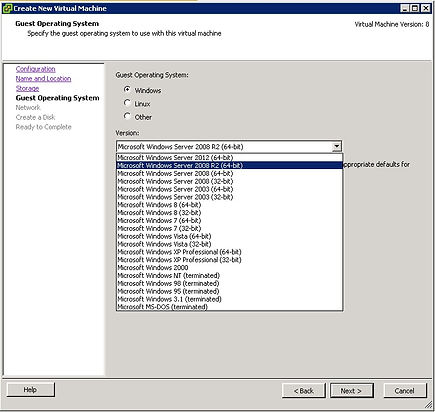Screen dimensions: 435x412
Task: Click the window resize grip corner
Action: 429,405
